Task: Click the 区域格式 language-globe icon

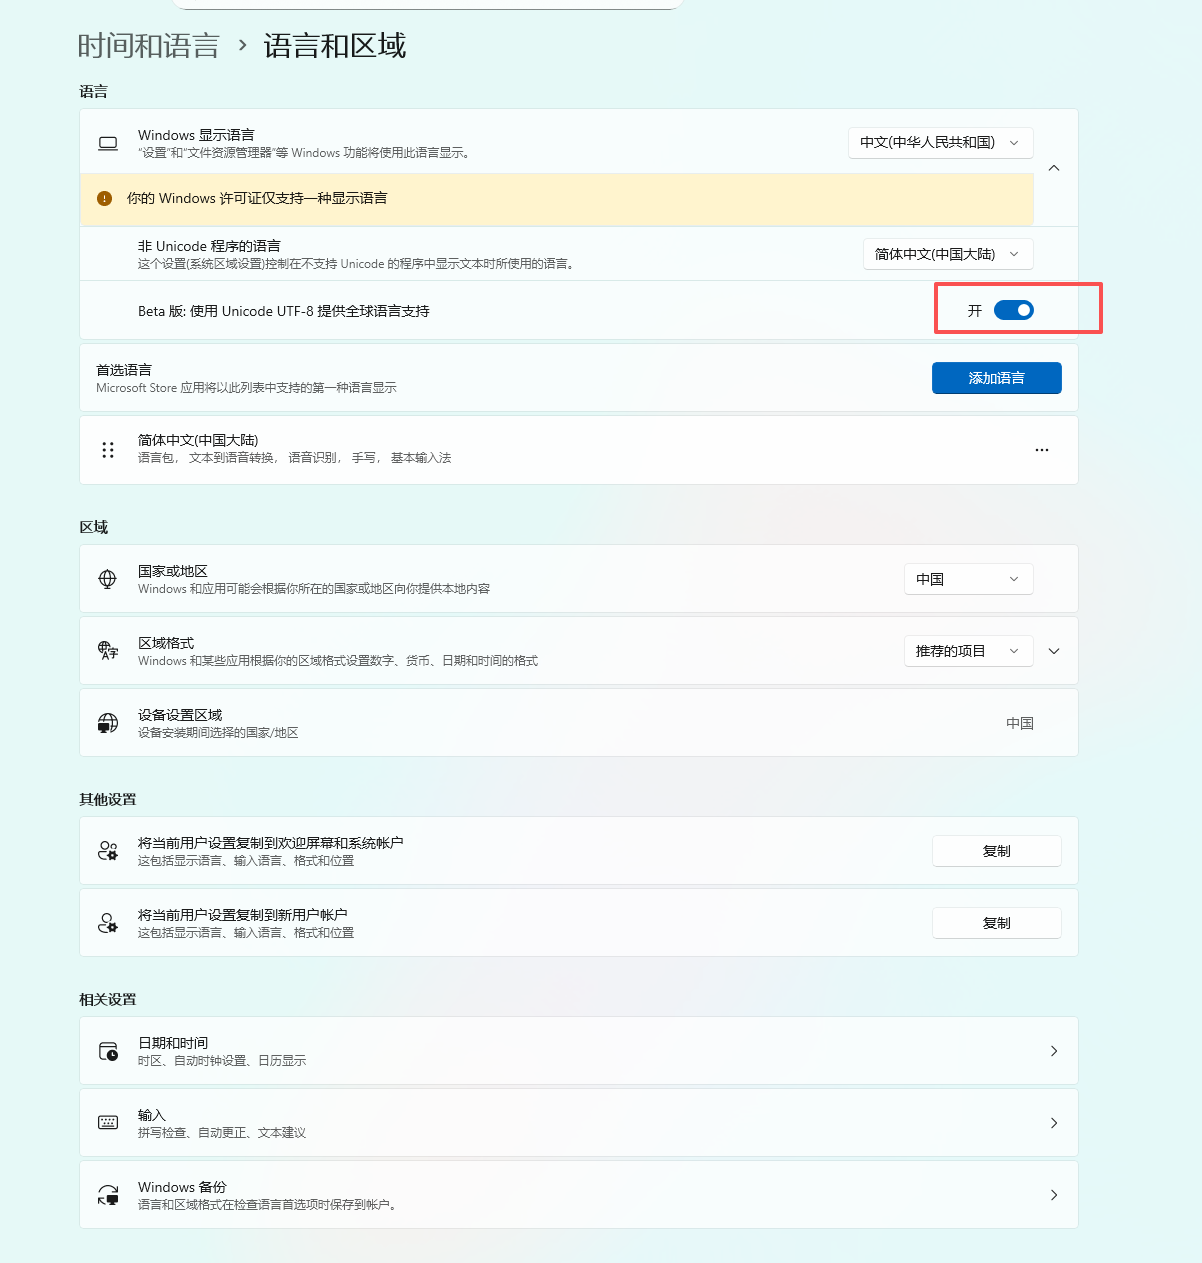Action: tap(108, 651)
